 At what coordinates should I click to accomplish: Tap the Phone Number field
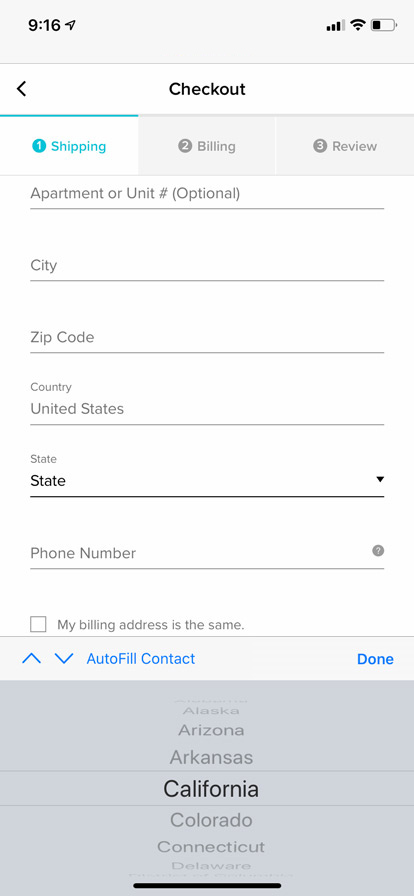207,553
